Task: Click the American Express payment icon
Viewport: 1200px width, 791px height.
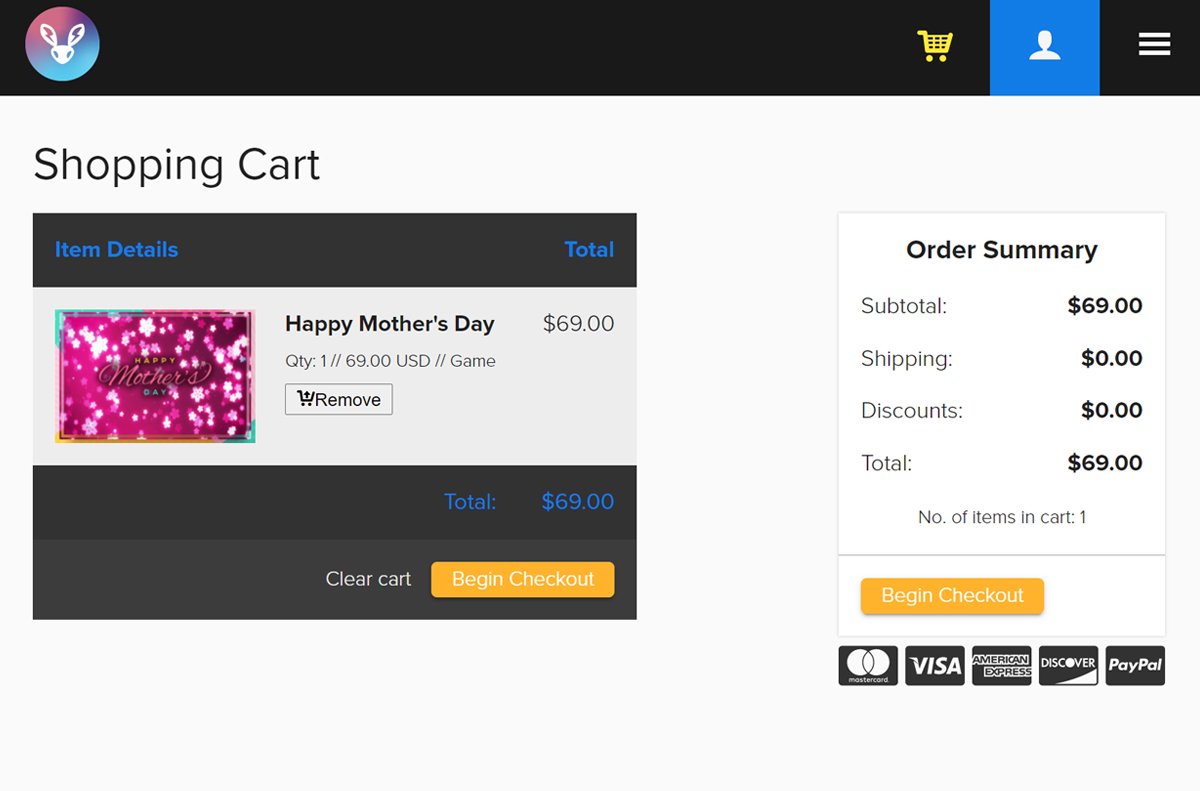Action: tap(1002, 666)
